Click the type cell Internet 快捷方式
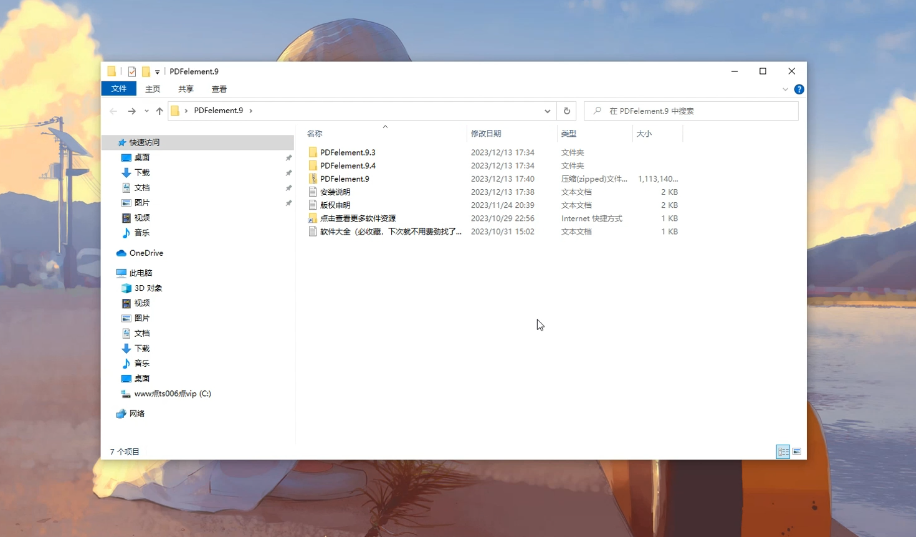The width and height of the screenshot is (916, 537). coord(592,219)
